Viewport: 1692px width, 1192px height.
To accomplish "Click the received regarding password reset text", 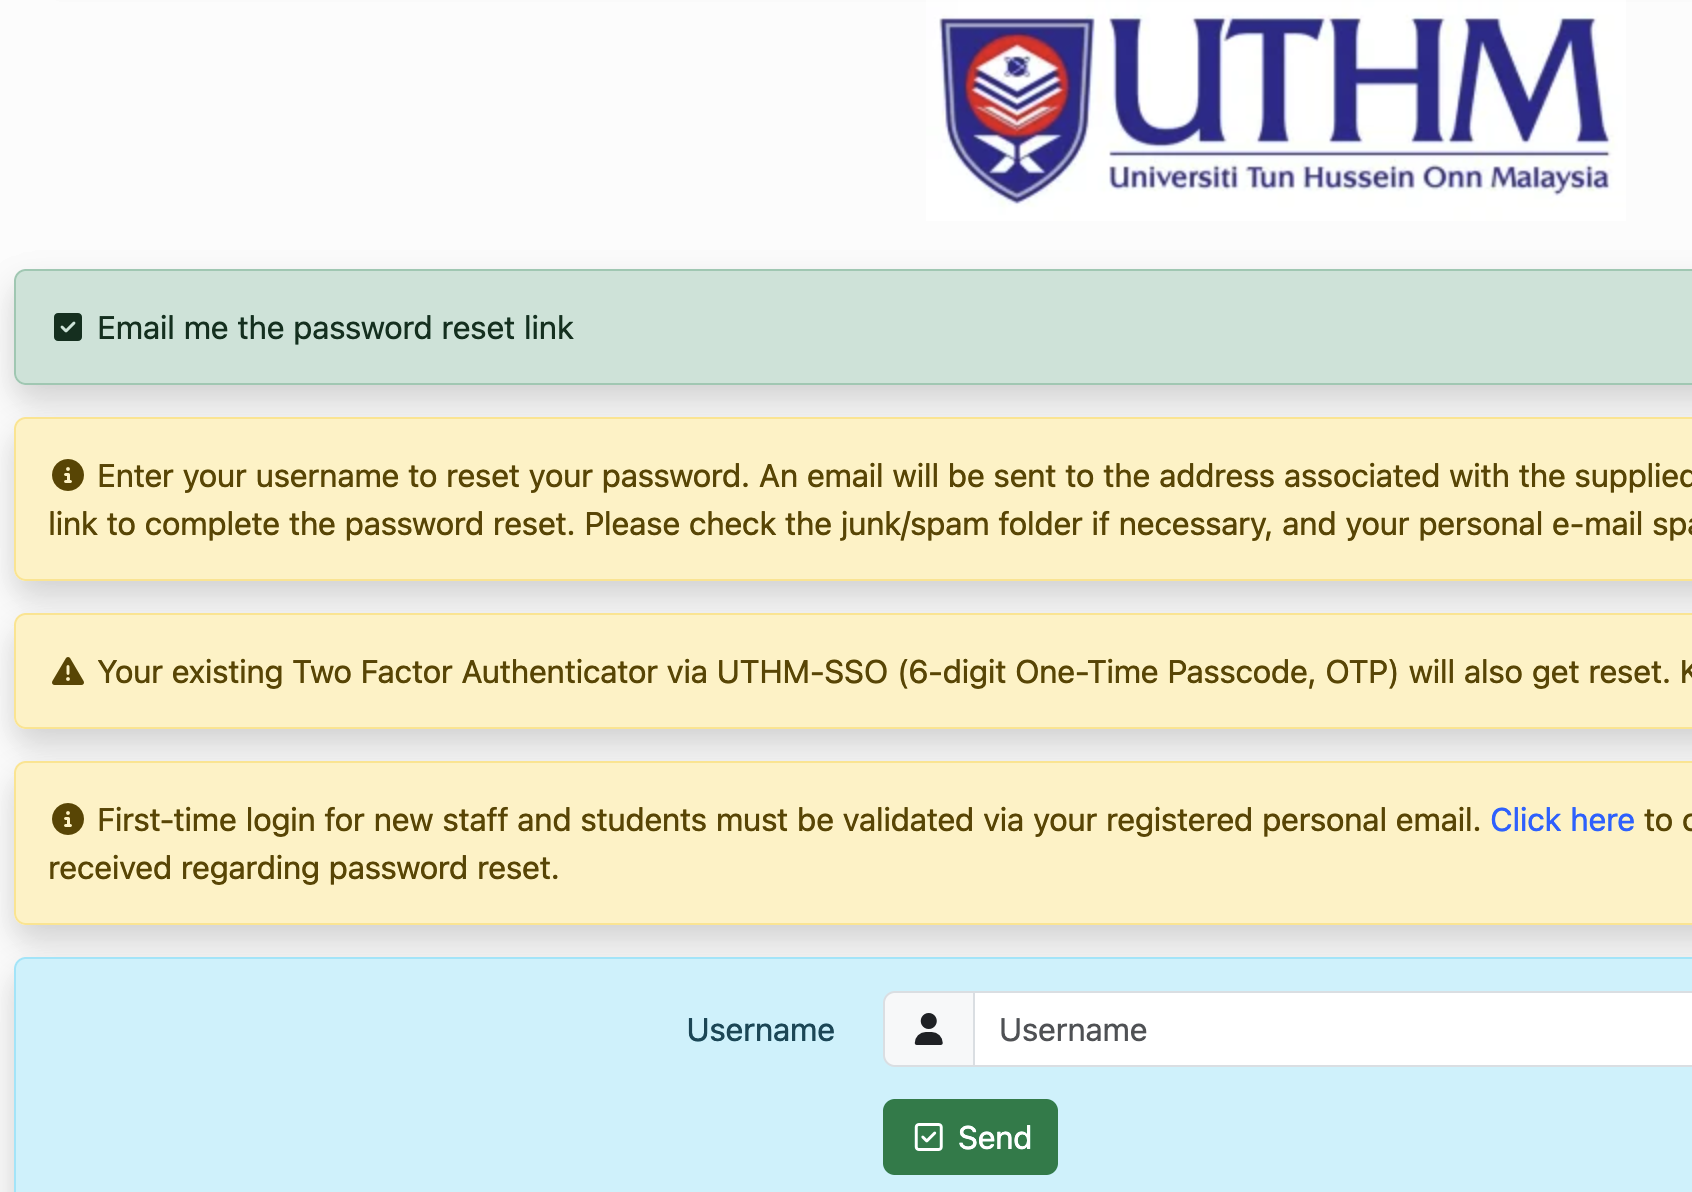I will pos(303,868).
